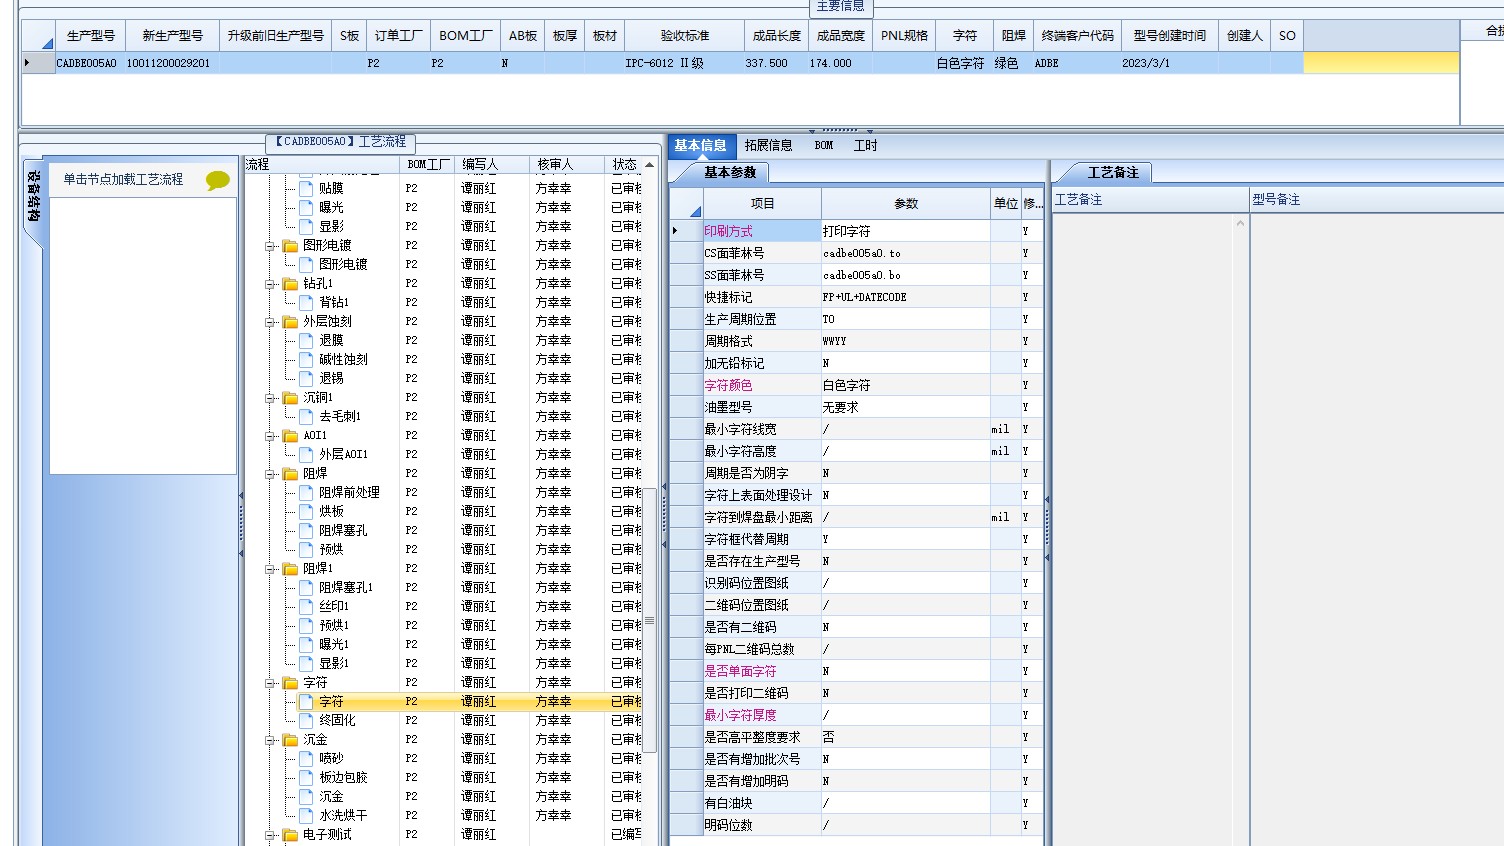This screenshot has width=1504, height=846.
Task: Click the yellow highlighted cell in top row
Action: 1380,63
